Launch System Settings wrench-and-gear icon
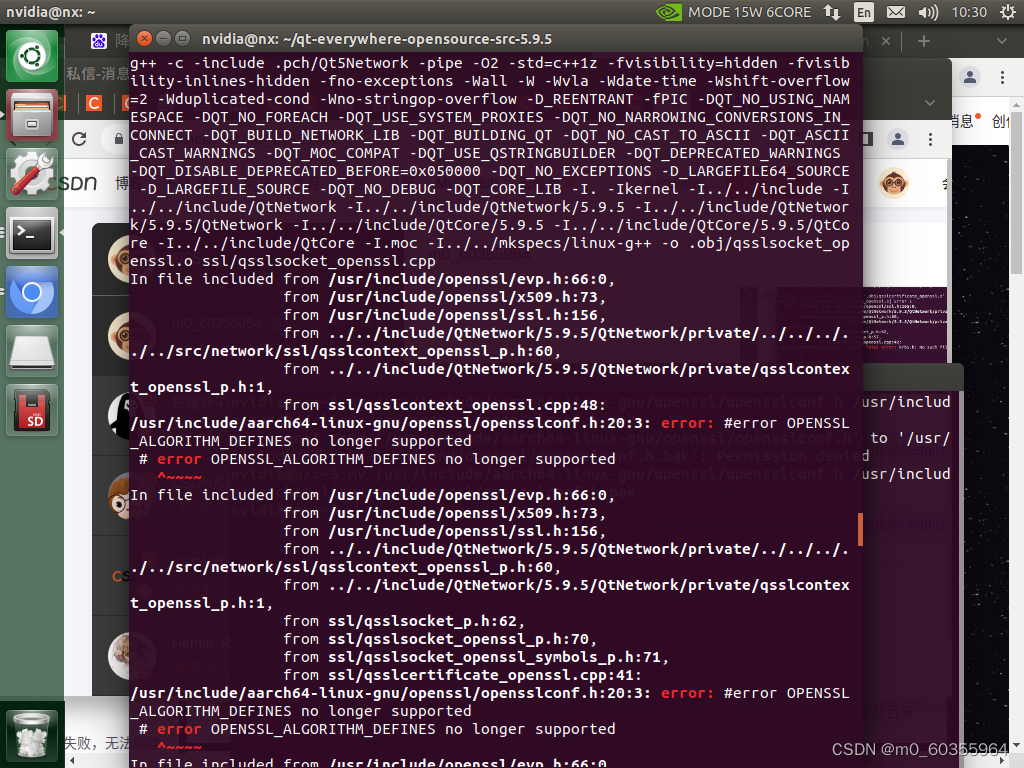The height and width of the screenshot is (768, 1024). tap(32, 174)
